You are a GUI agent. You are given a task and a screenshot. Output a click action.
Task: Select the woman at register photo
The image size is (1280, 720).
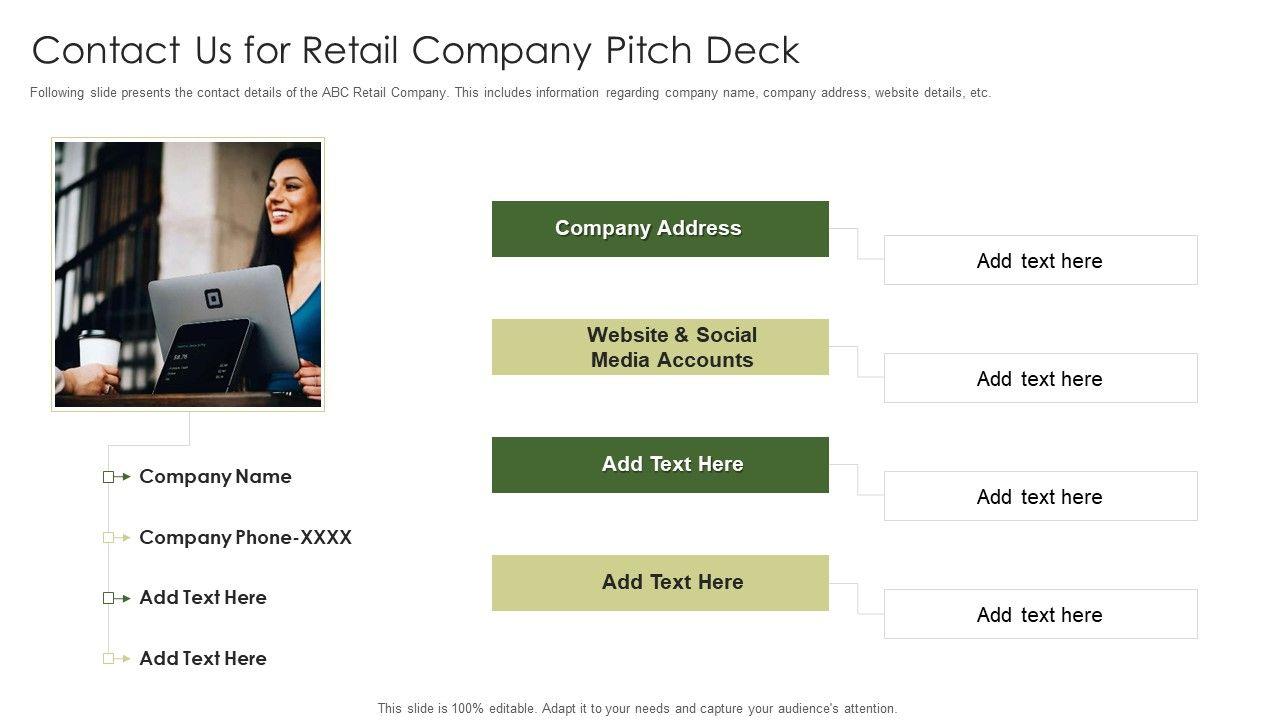click(x=188, y=274)
